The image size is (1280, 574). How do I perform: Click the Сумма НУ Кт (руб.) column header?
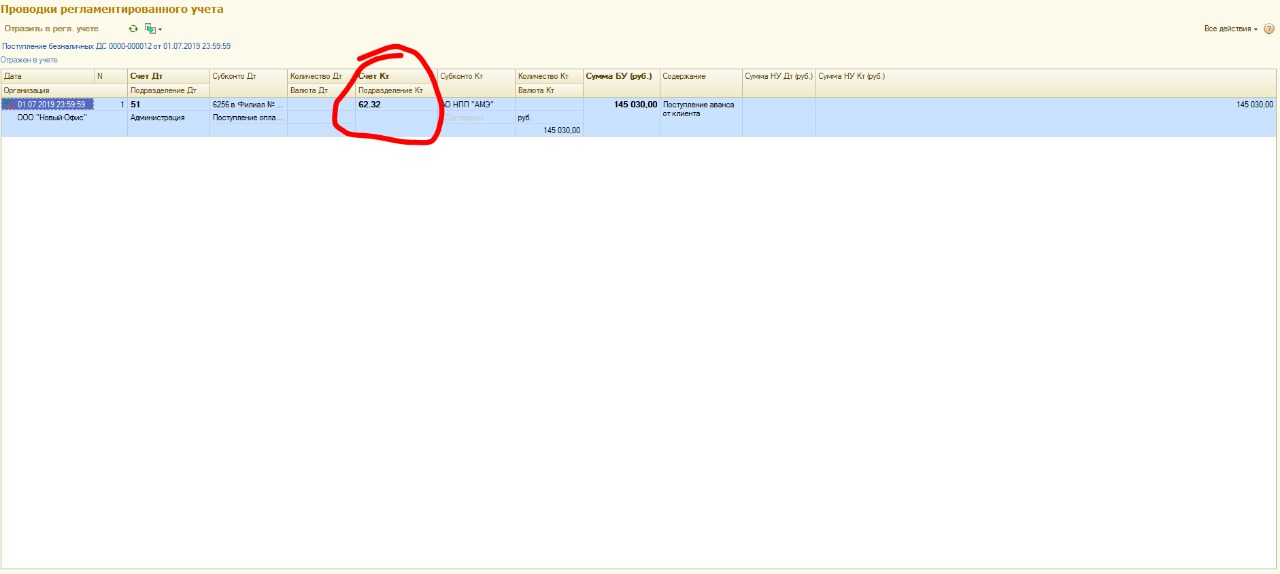(852, 76)
